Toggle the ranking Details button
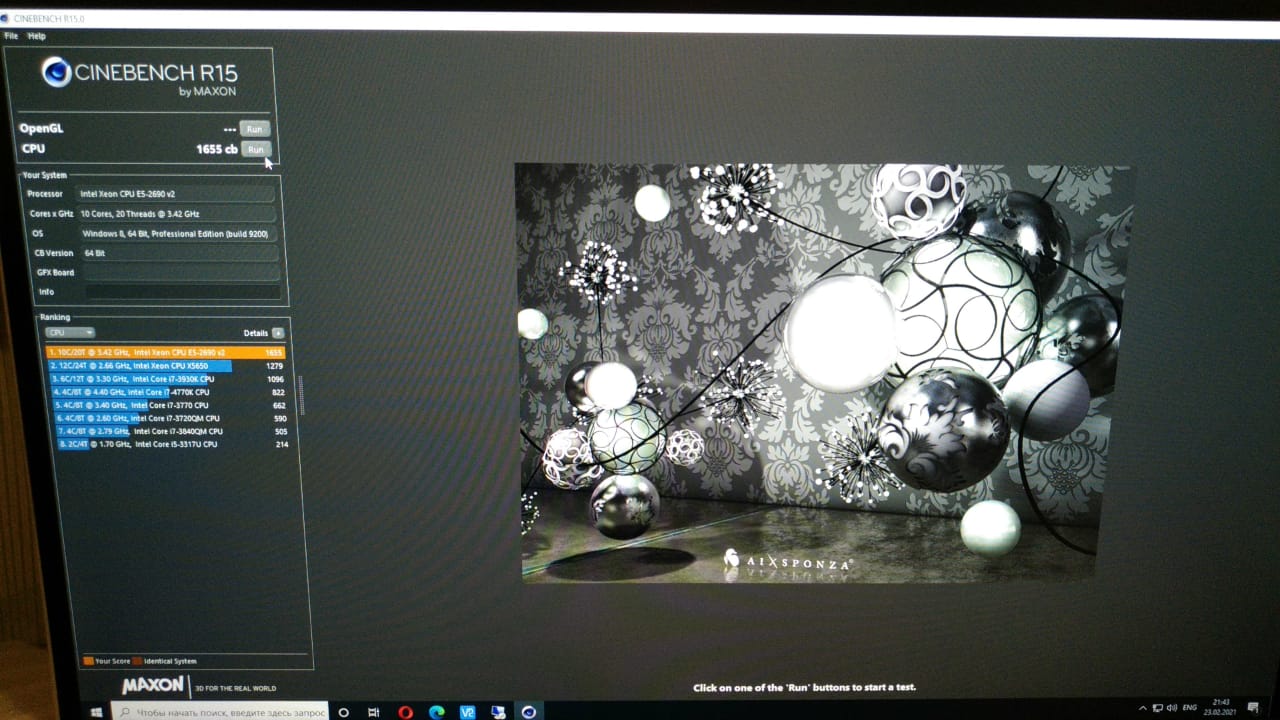Screen dimensions: 1280x720 278,333
